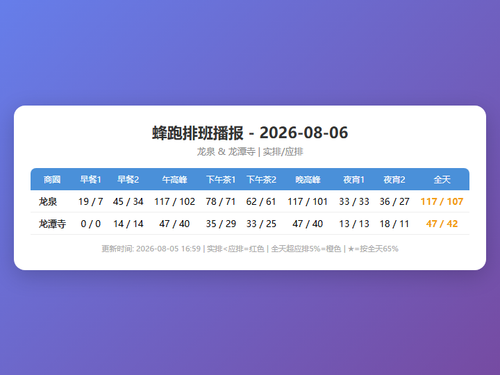This screenshot has height=375, width=500.
Task: Select the '夜宵2' column header
Action: 394,180
